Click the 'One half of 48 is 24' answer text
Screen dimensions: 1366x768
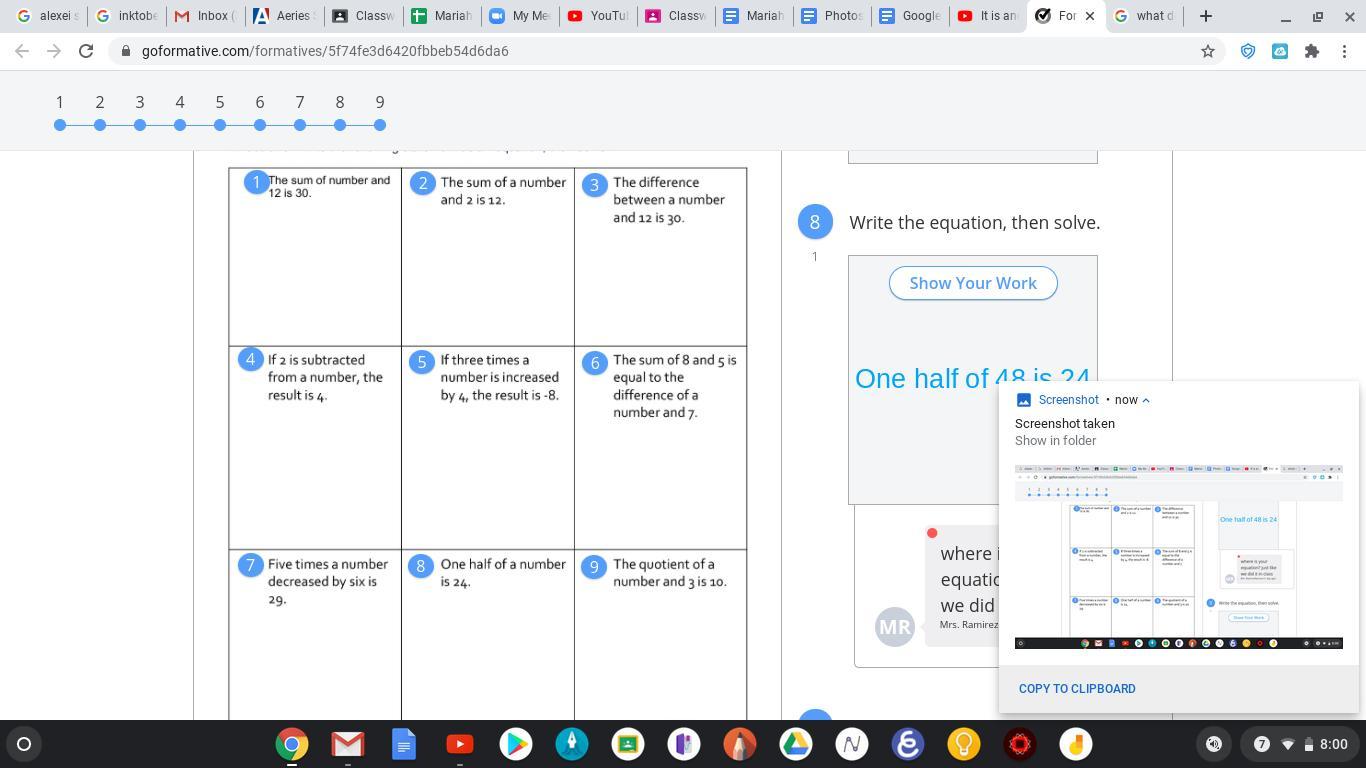click(x=972, y=379)
